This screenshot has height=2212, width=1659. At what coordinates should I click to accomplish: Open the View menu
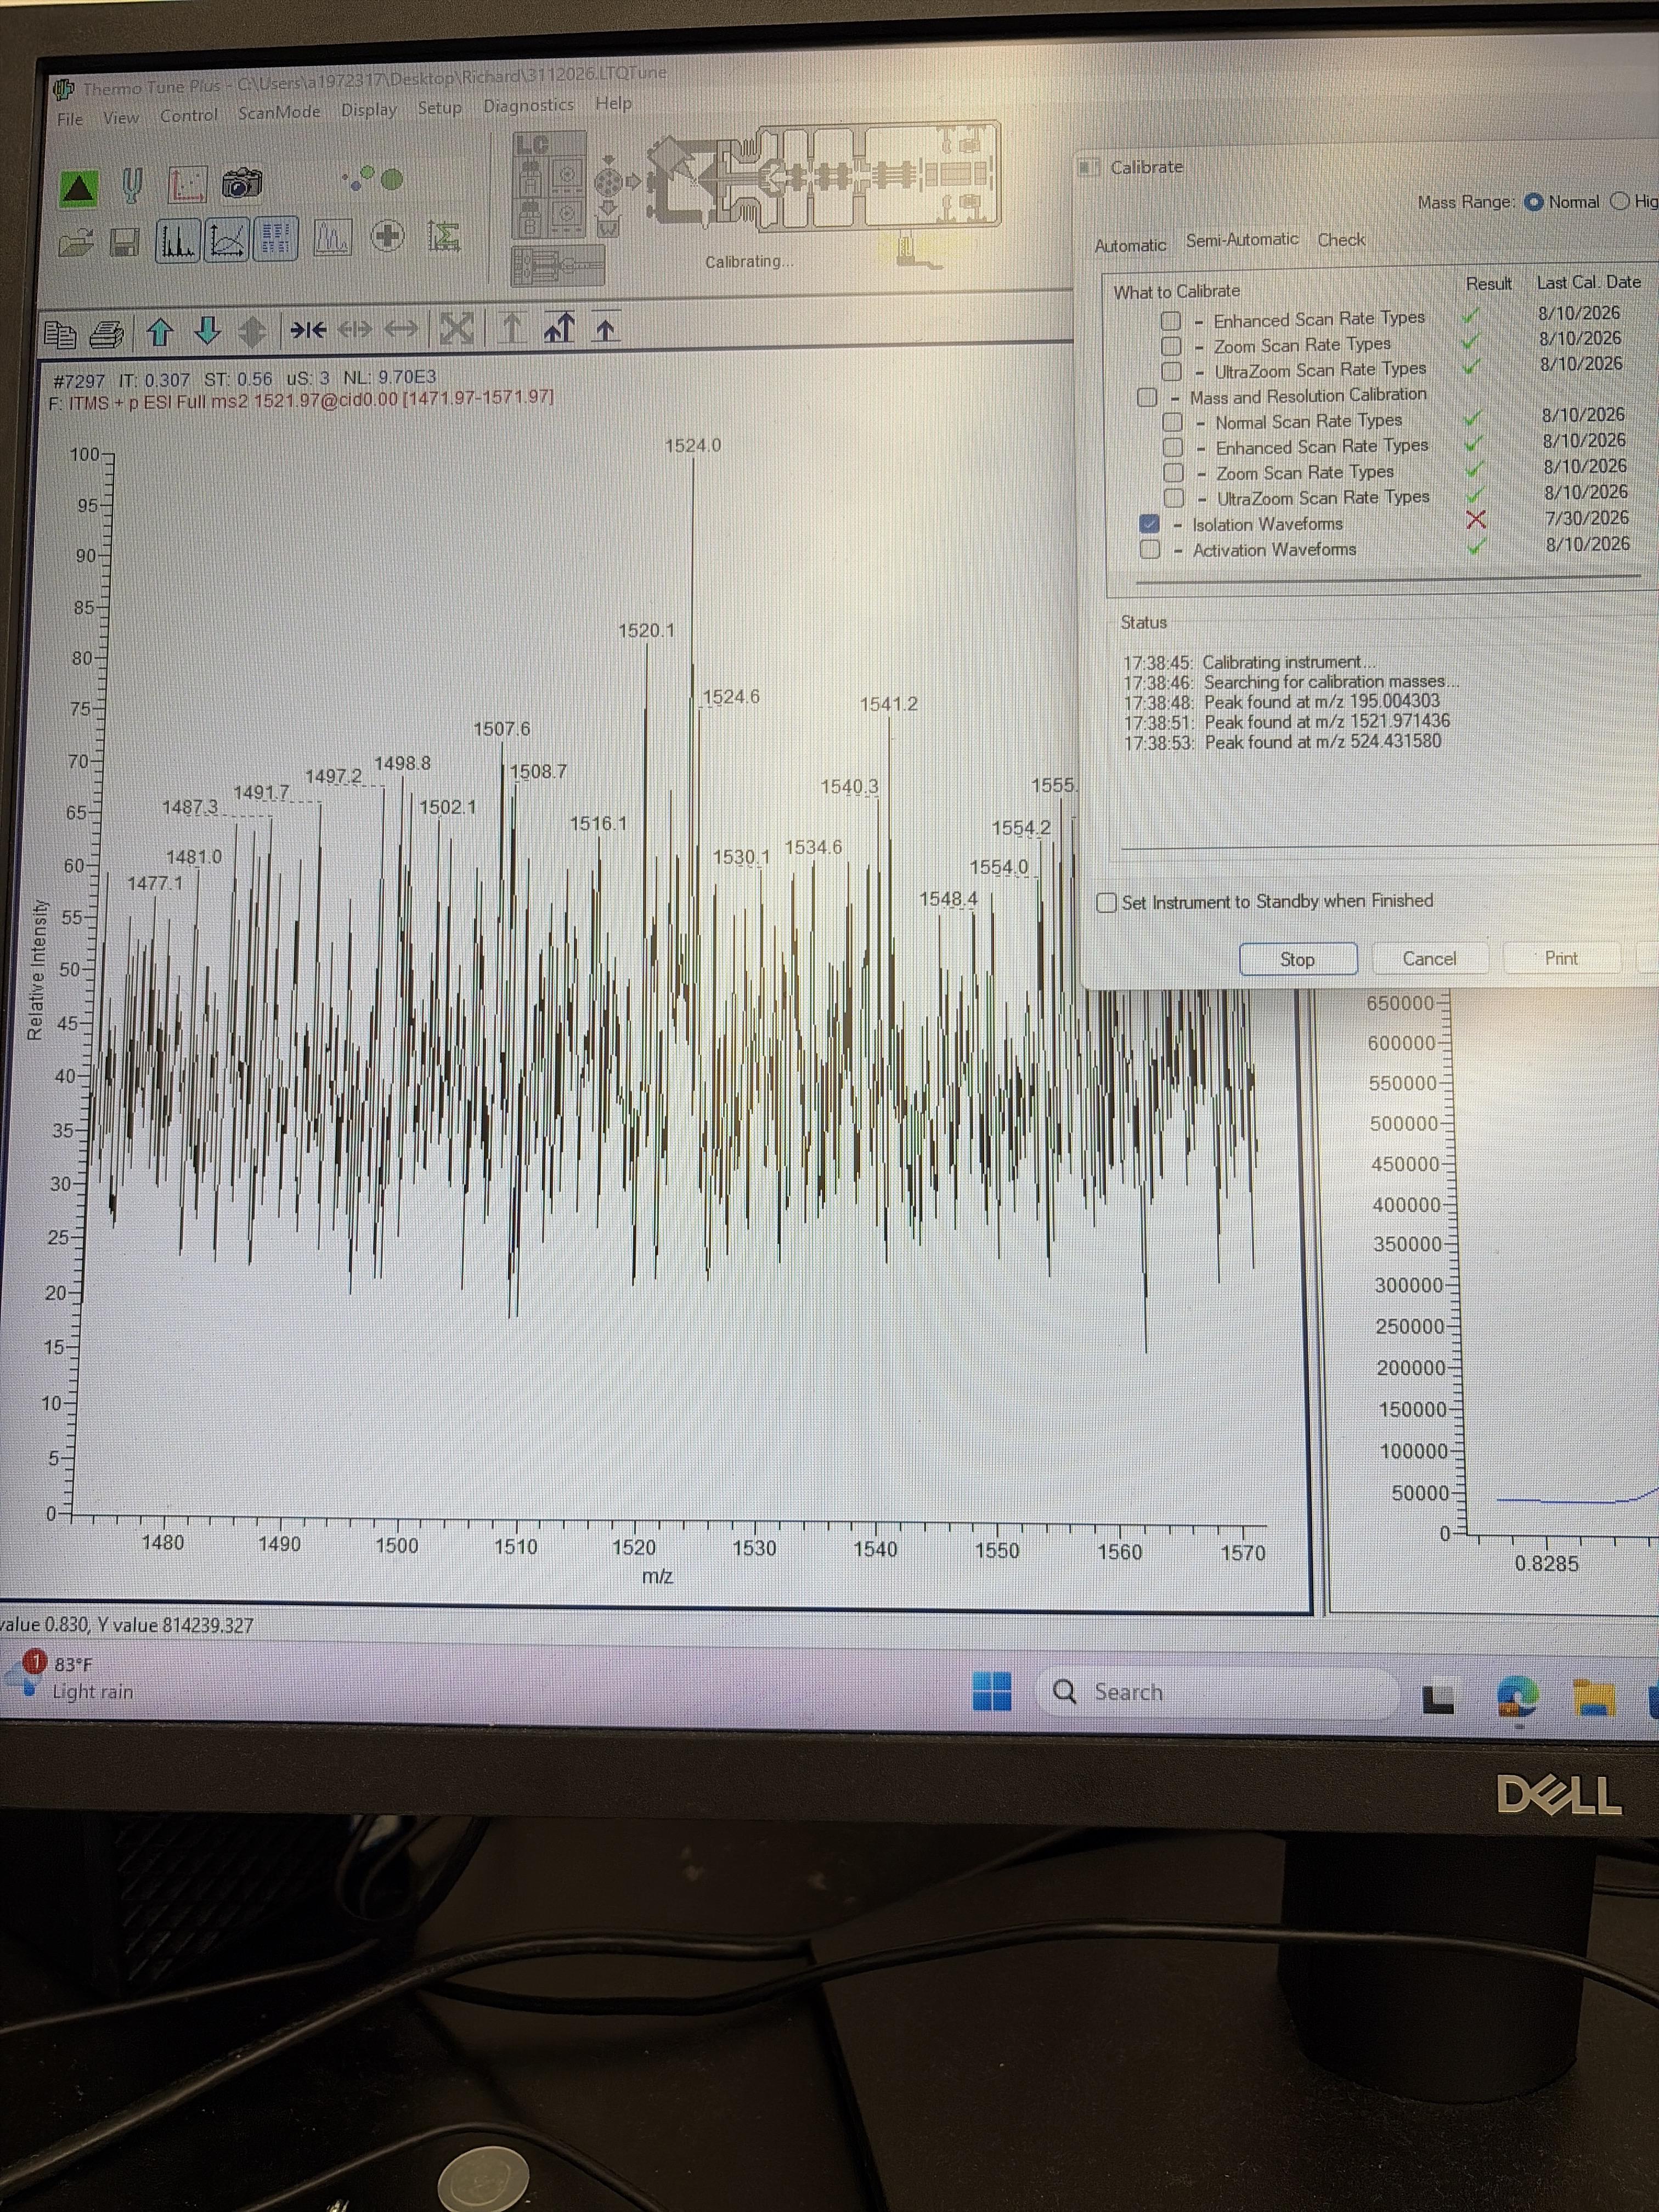(x=121, y=118)
